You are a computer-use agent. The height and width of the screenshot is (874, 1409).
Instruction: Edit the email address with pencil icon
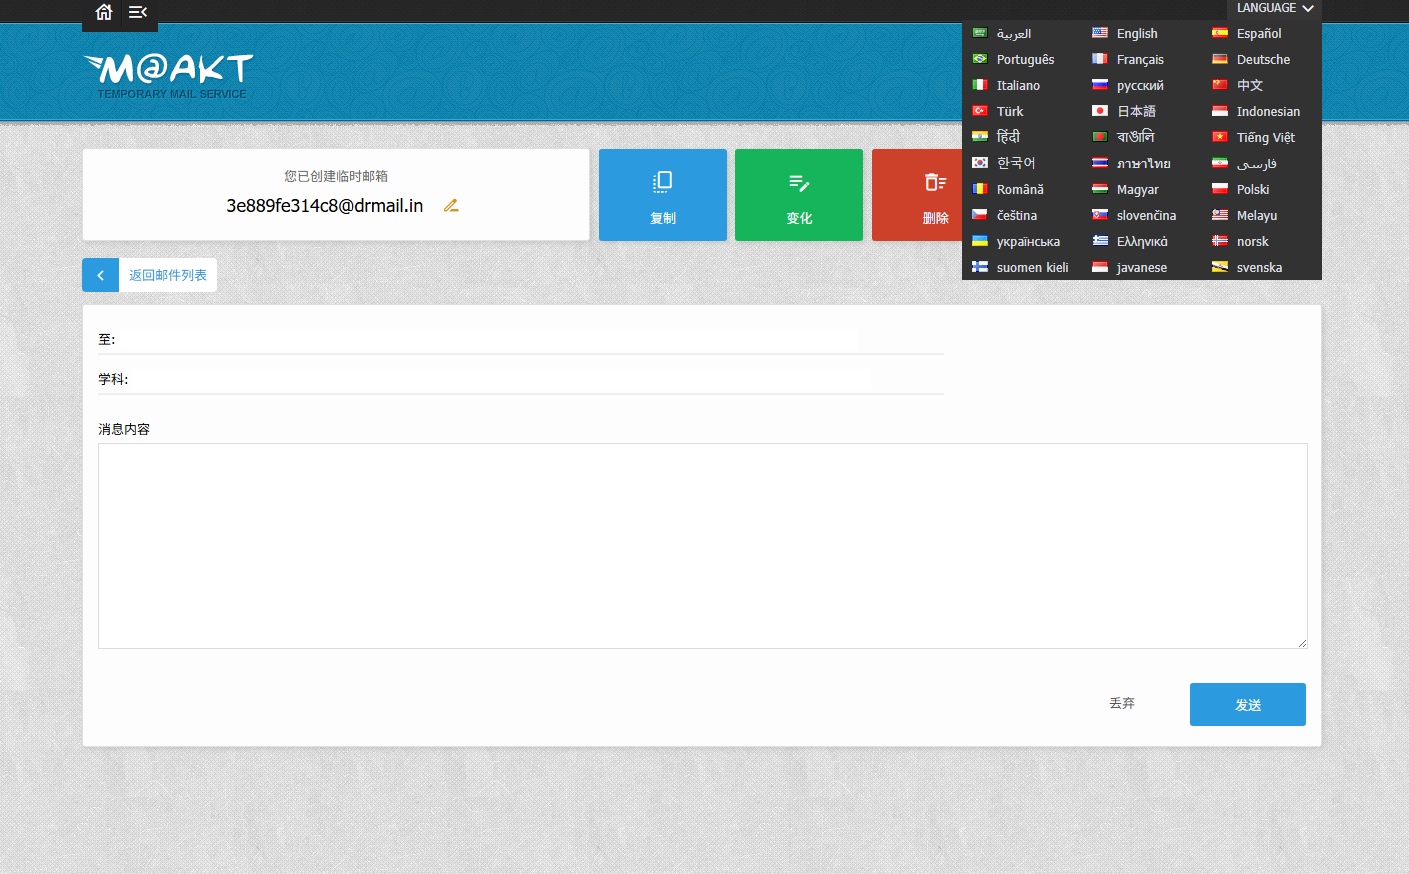click(451, 205)
